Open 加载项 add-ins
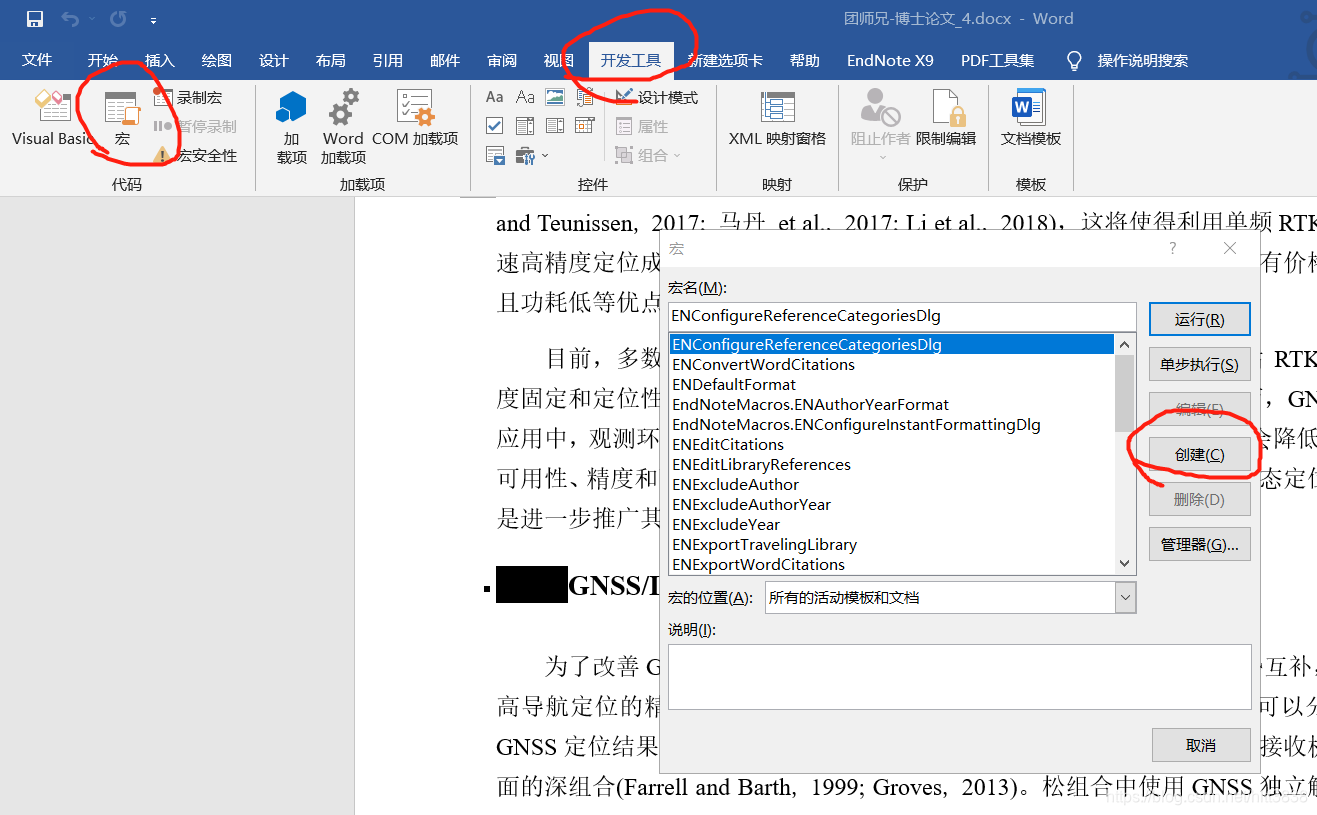 292,127
